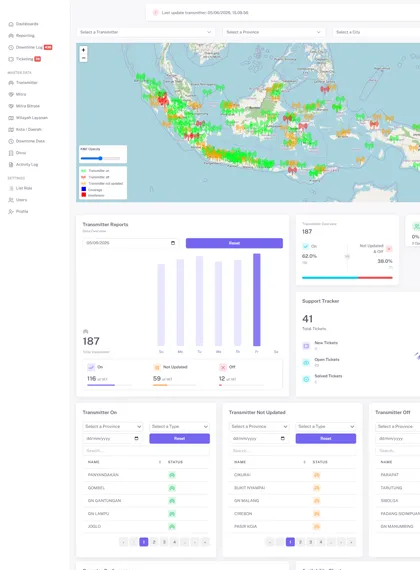Go to page 2 of Transmitter On

pyautogui.click(x=154, y=542)
